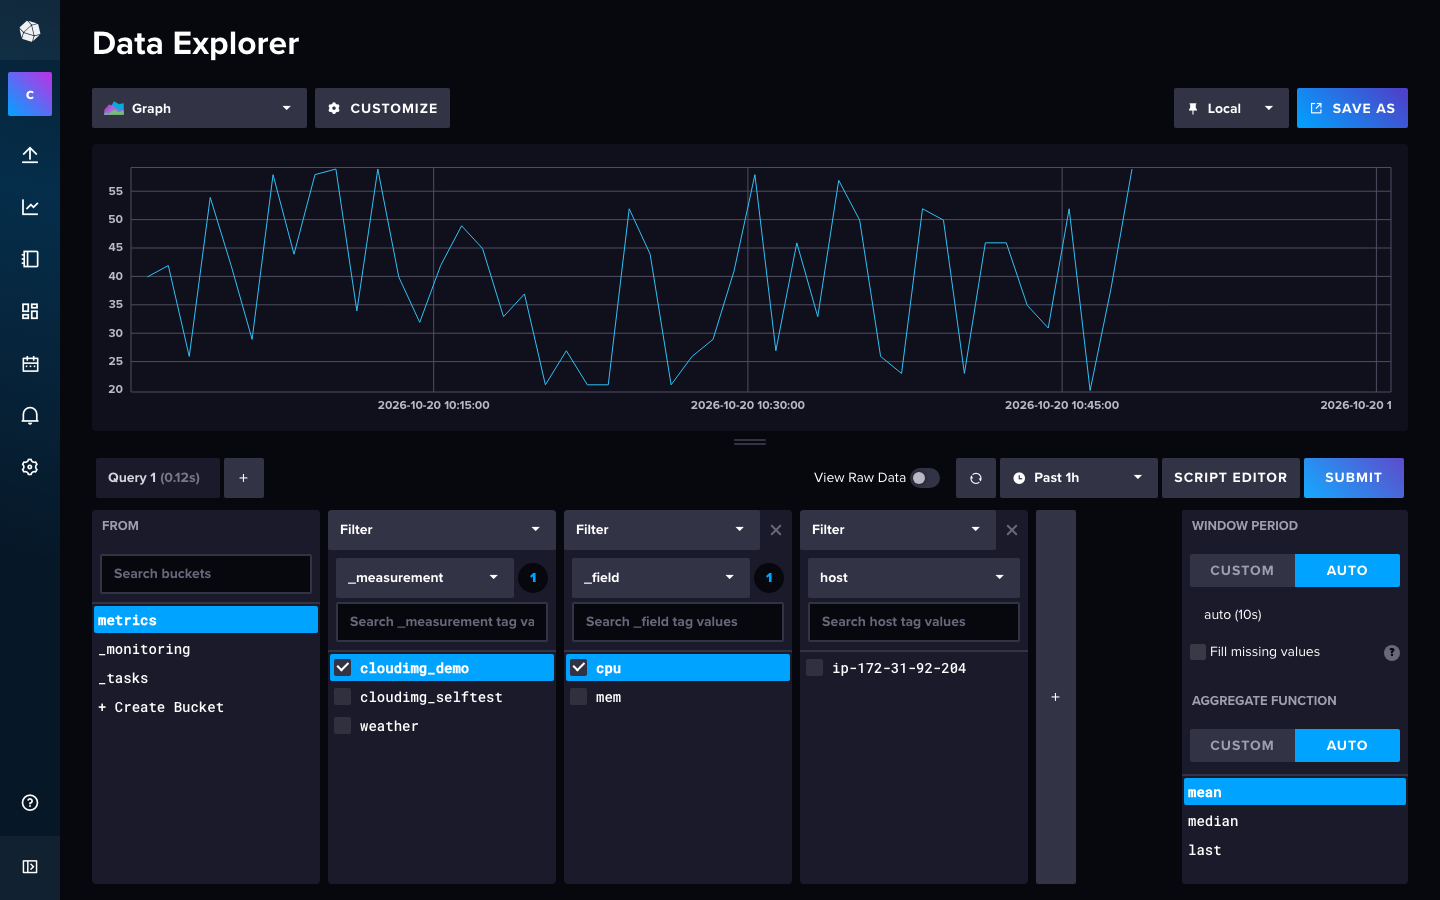
Task: Check host ip-172-31-92-204
Action: click(x=815, y=667)
